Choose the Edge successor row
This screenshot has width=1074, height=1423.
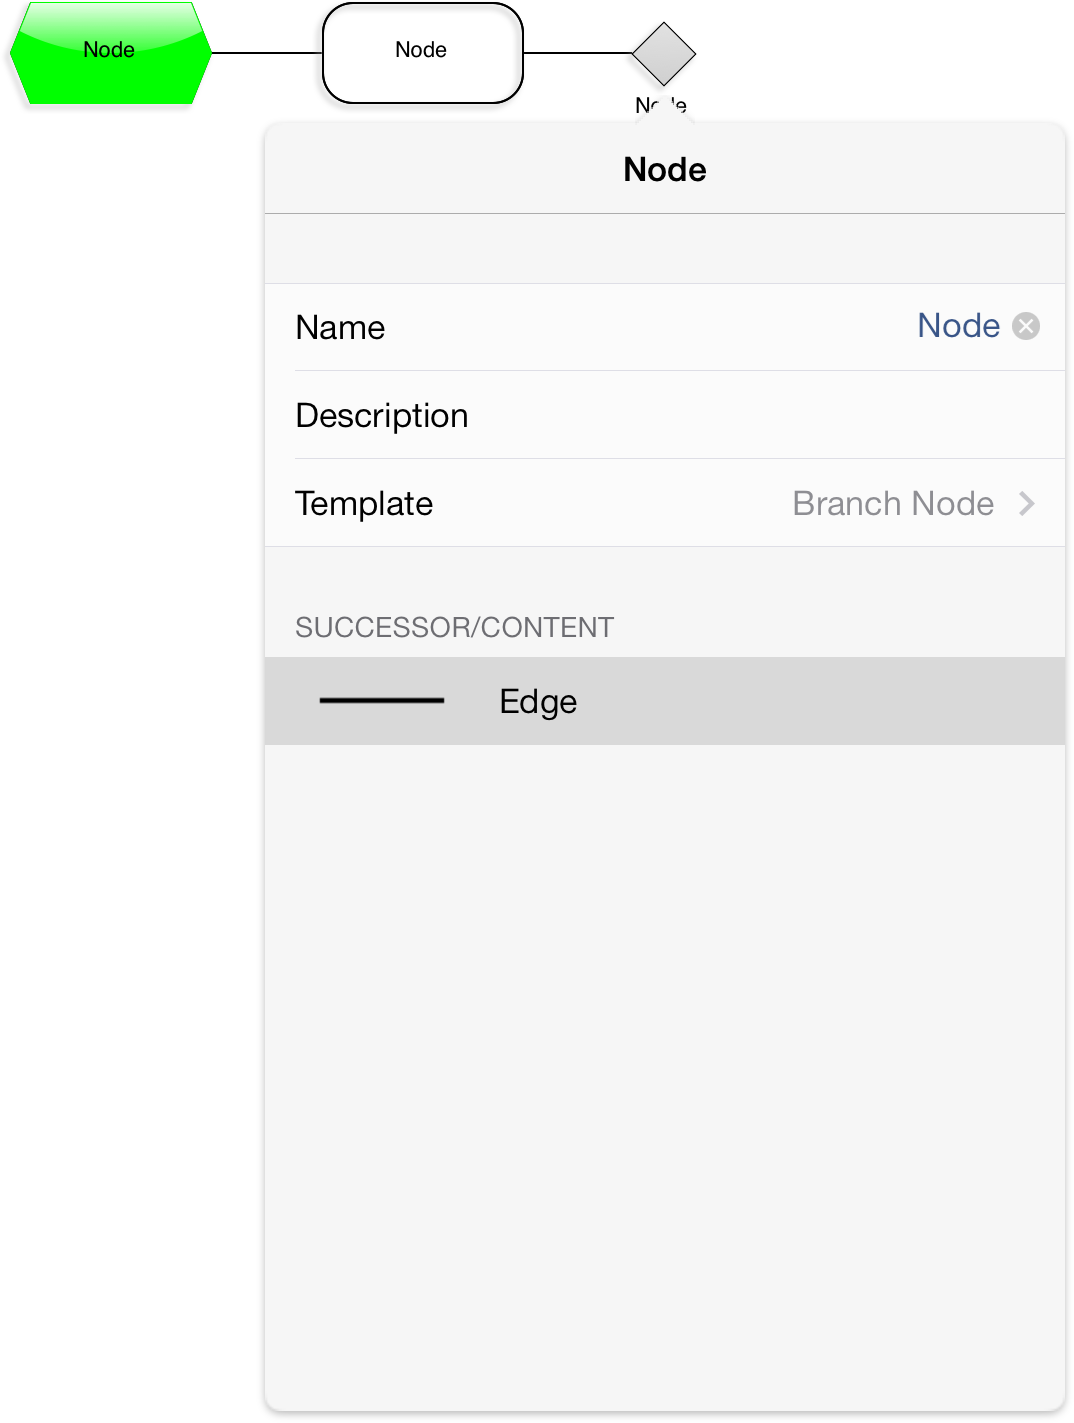coord(665,701)
